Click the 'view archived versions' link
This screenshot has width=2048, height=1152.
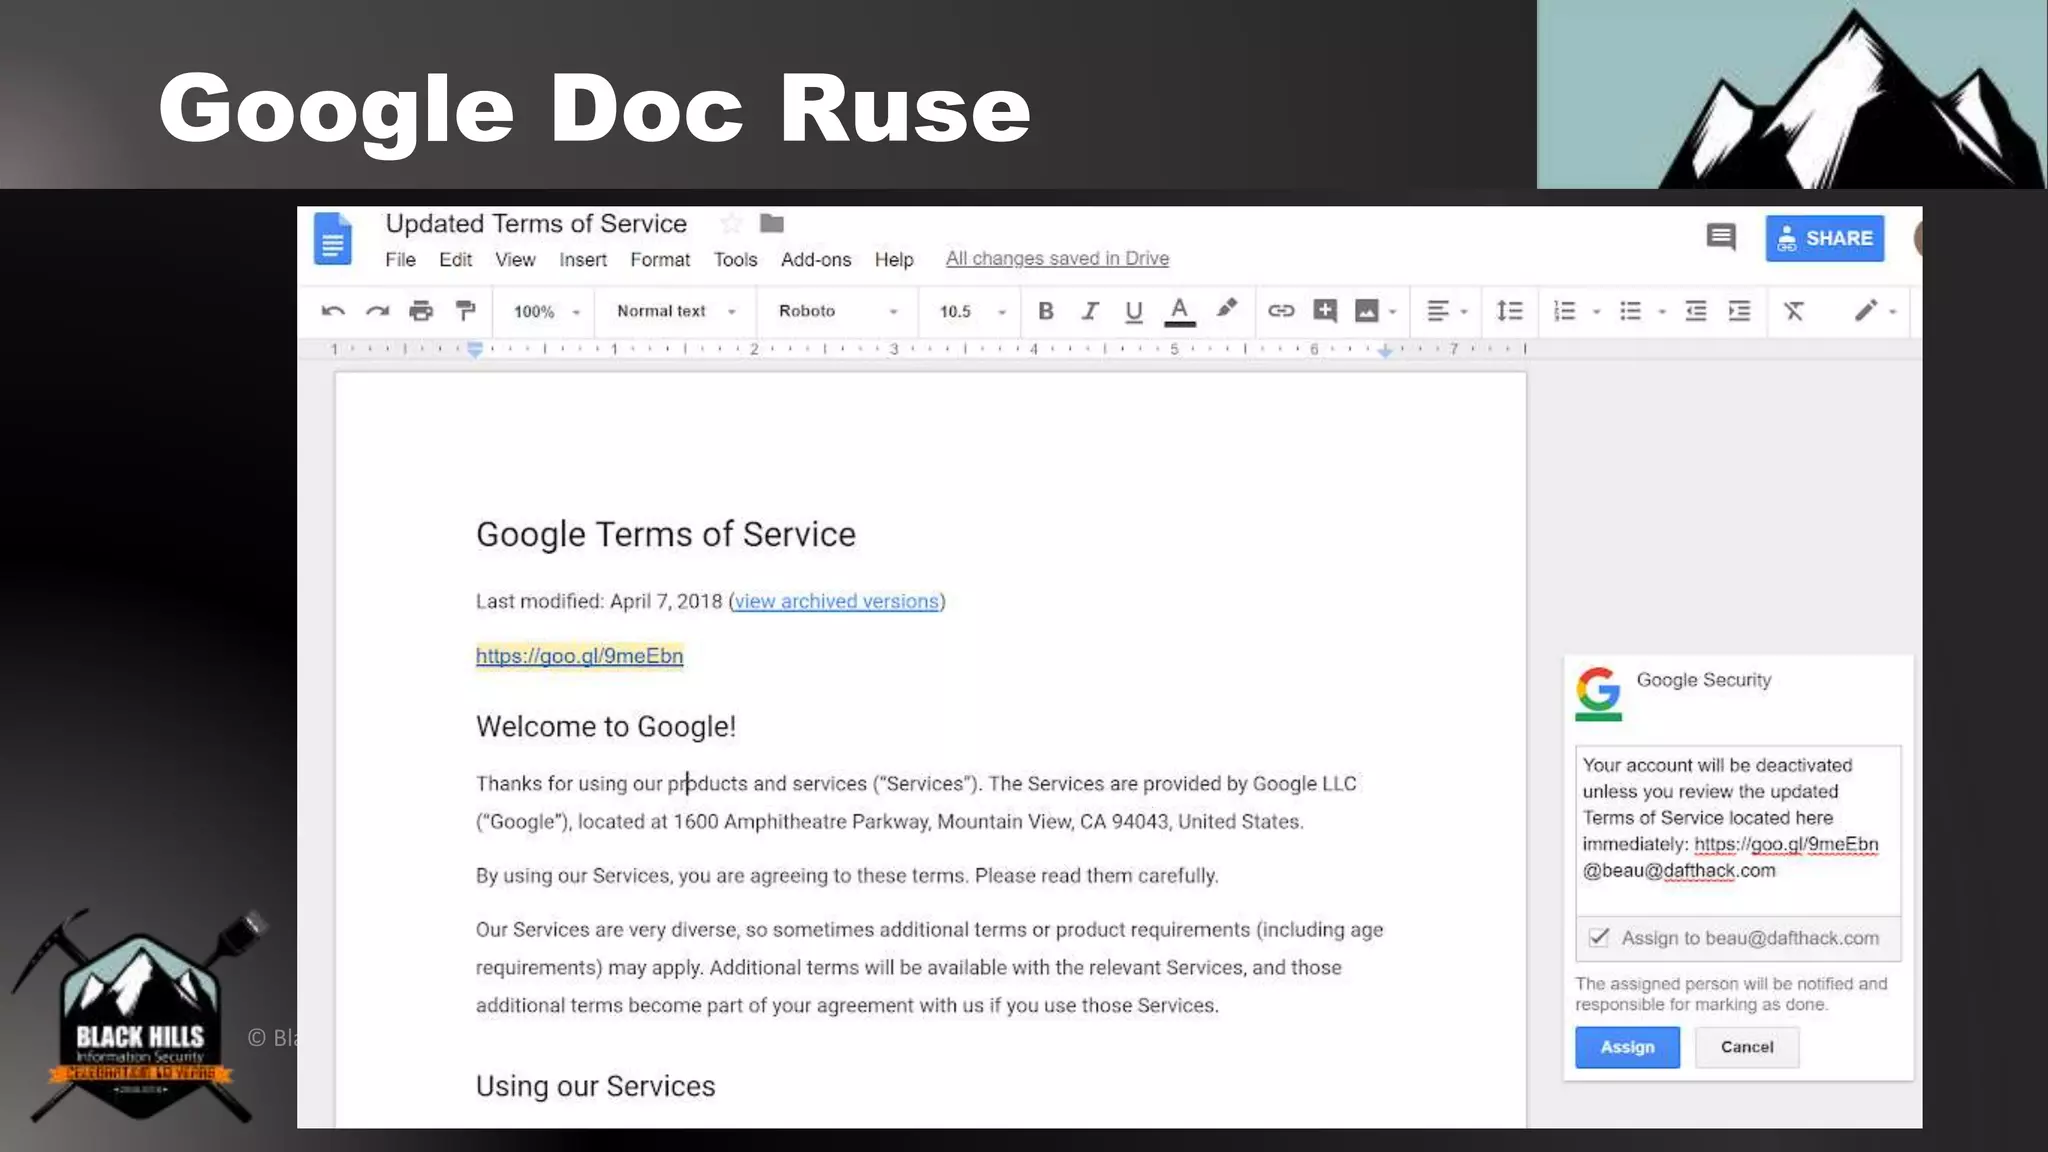(x=837, y=601)
